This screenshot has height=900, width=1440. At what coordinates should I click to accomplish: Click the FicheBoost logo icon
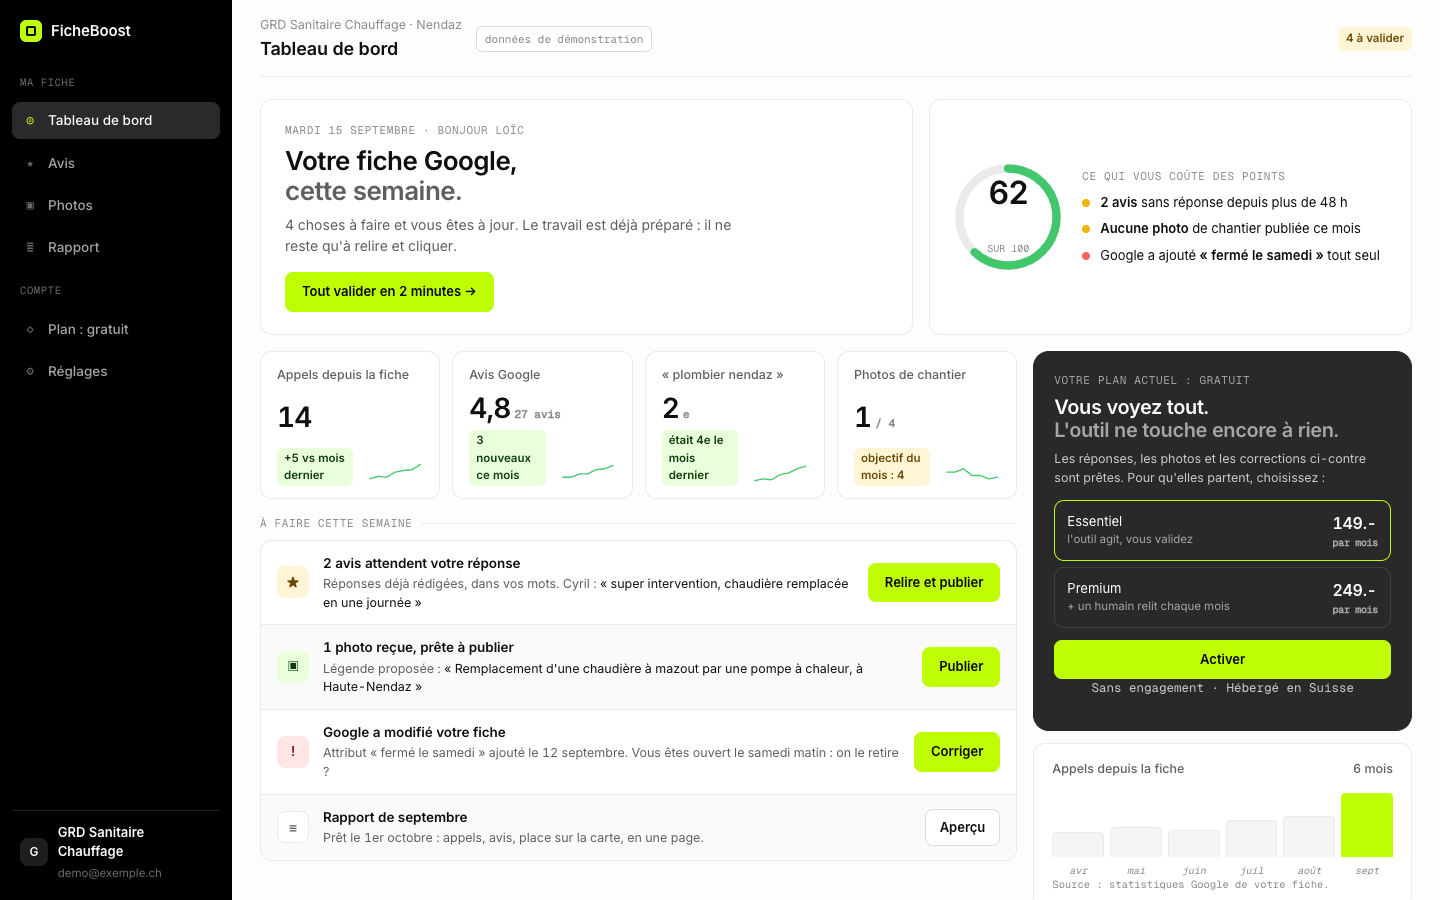point(31,31)
